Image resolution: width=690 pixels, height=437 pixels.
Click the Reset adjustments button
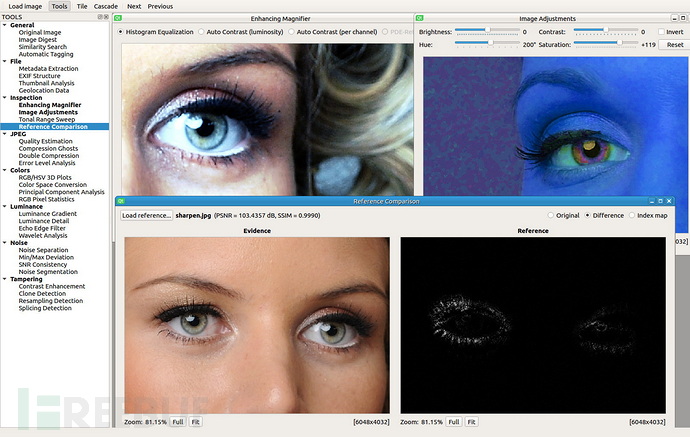675,44
